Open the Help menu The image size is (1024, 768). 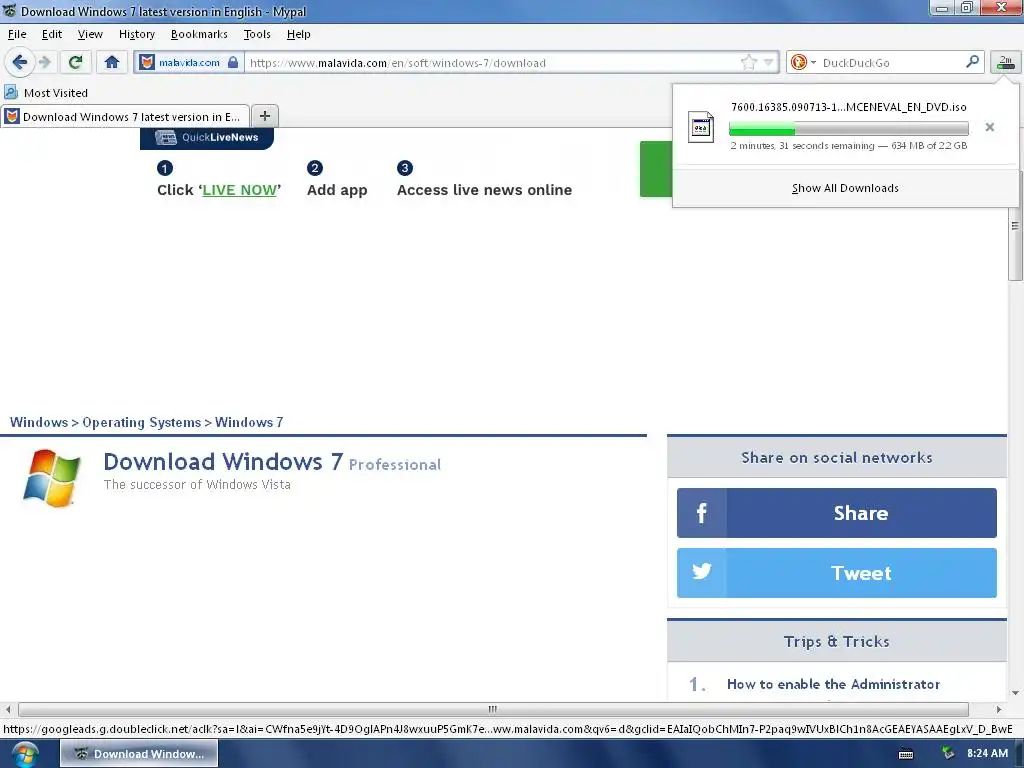click(298, 35)
